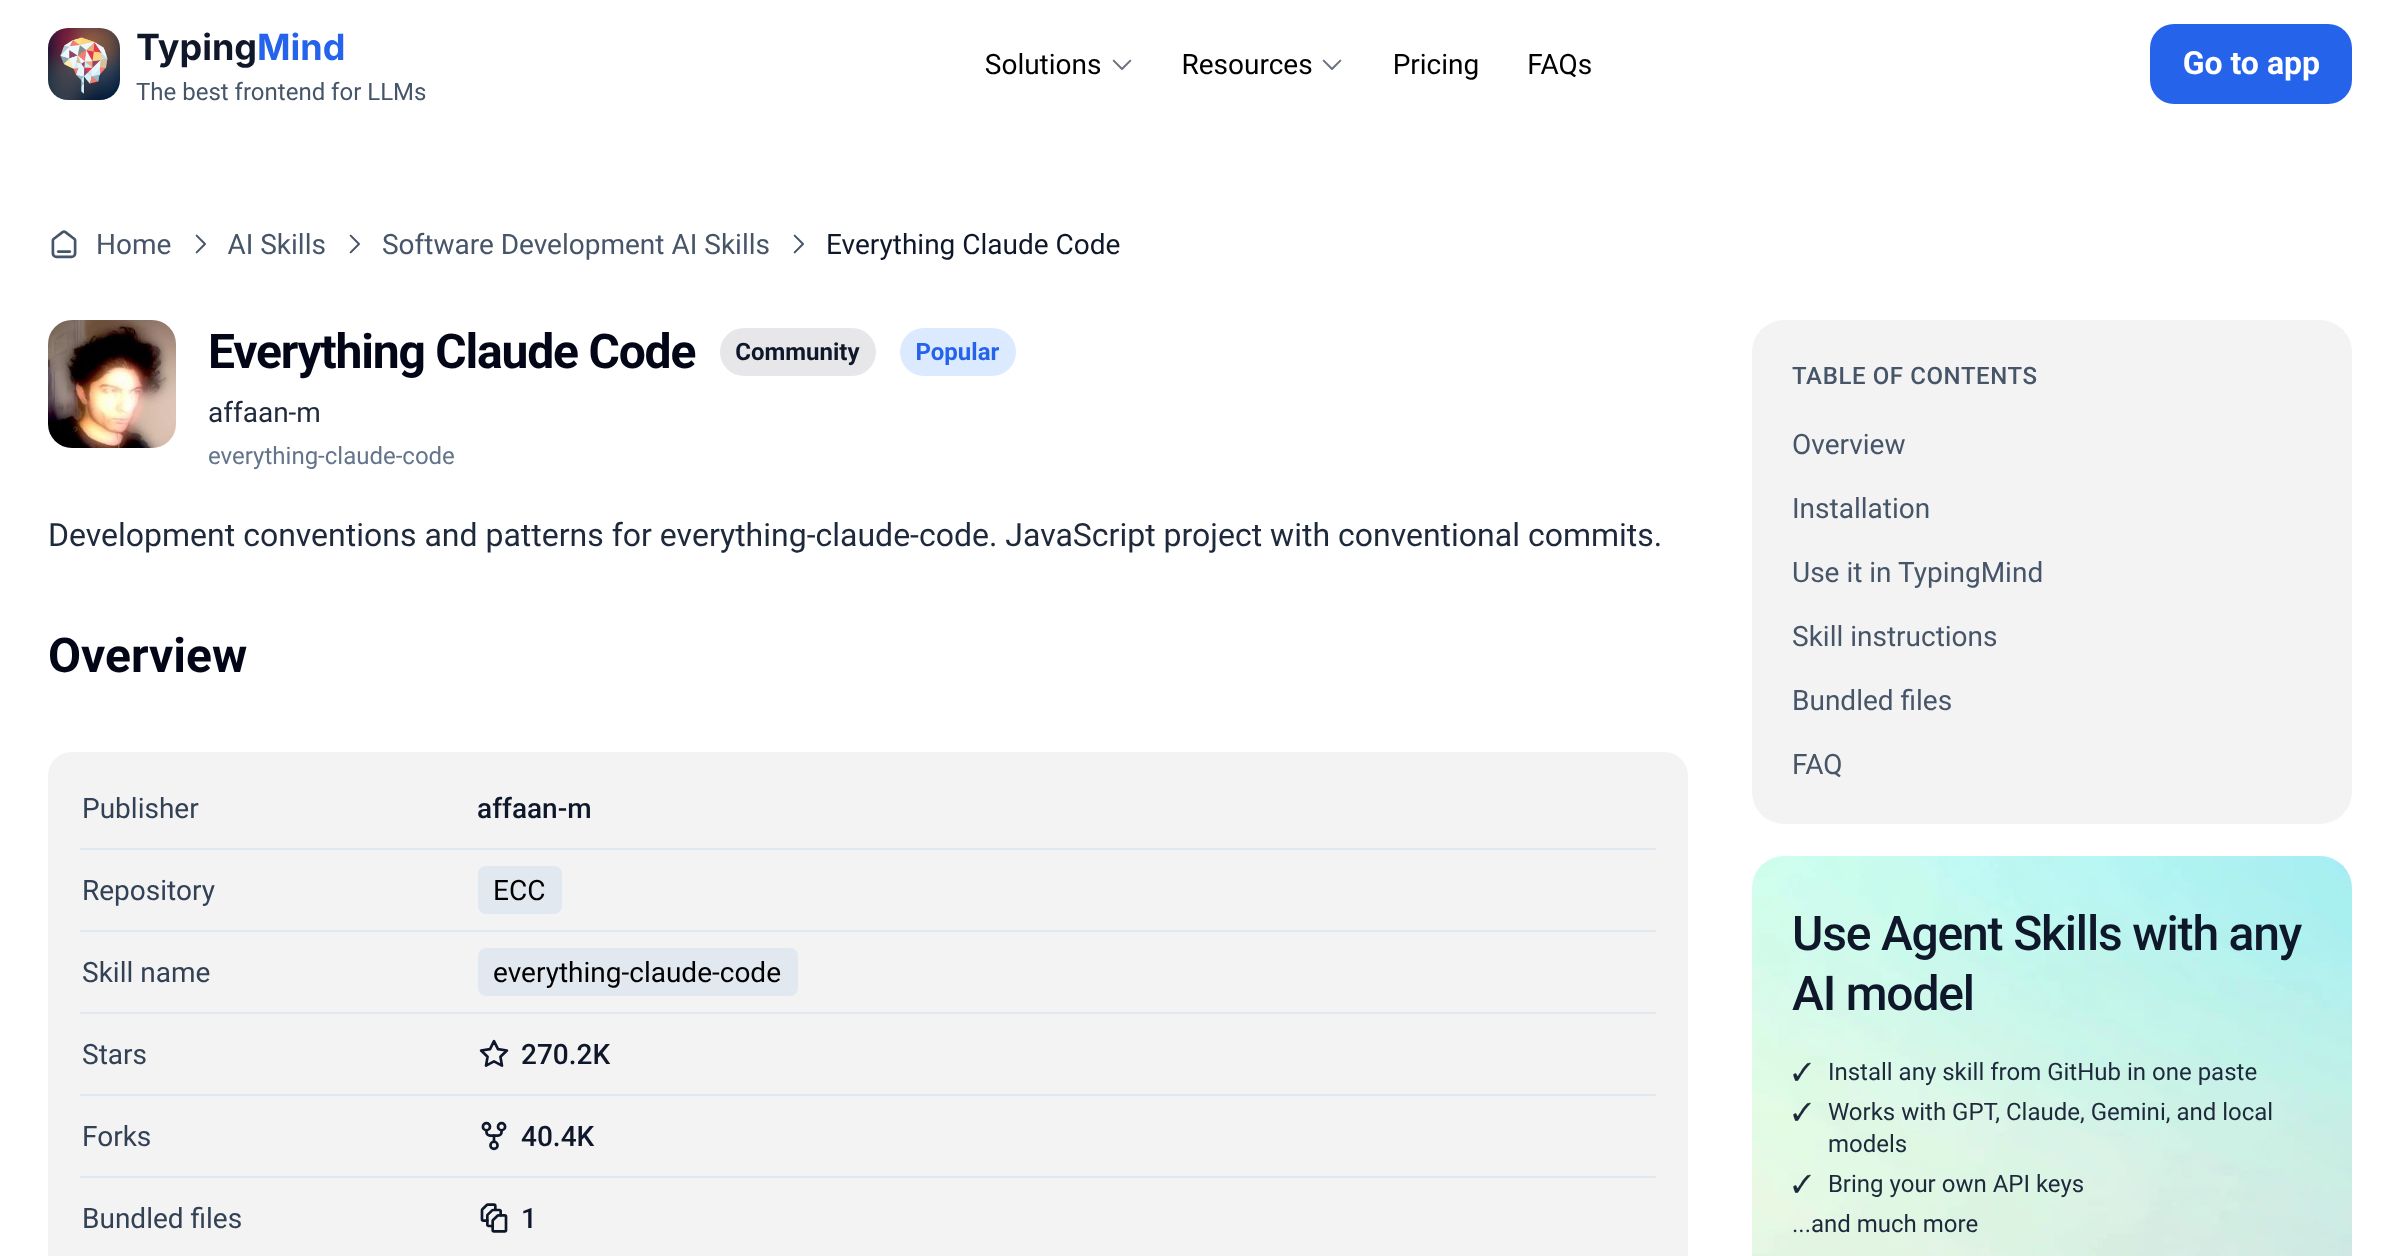Viewport: 2400px width, 1256px height.
Task: Jump to Bundled files in contents
Action: [1871, 700]
